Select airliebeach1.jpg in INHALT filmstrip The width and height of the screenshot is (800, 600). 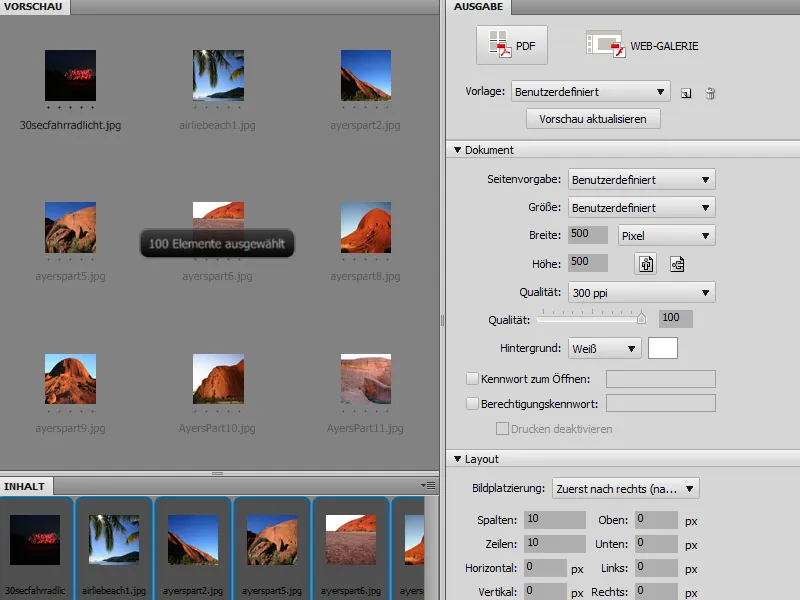(114, 540)
